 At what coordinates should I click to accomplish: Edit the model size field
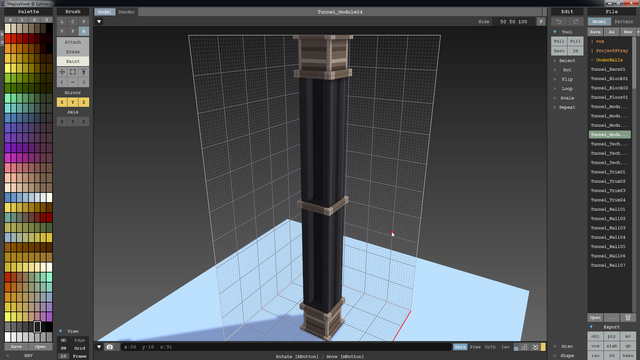pos(513,22)
